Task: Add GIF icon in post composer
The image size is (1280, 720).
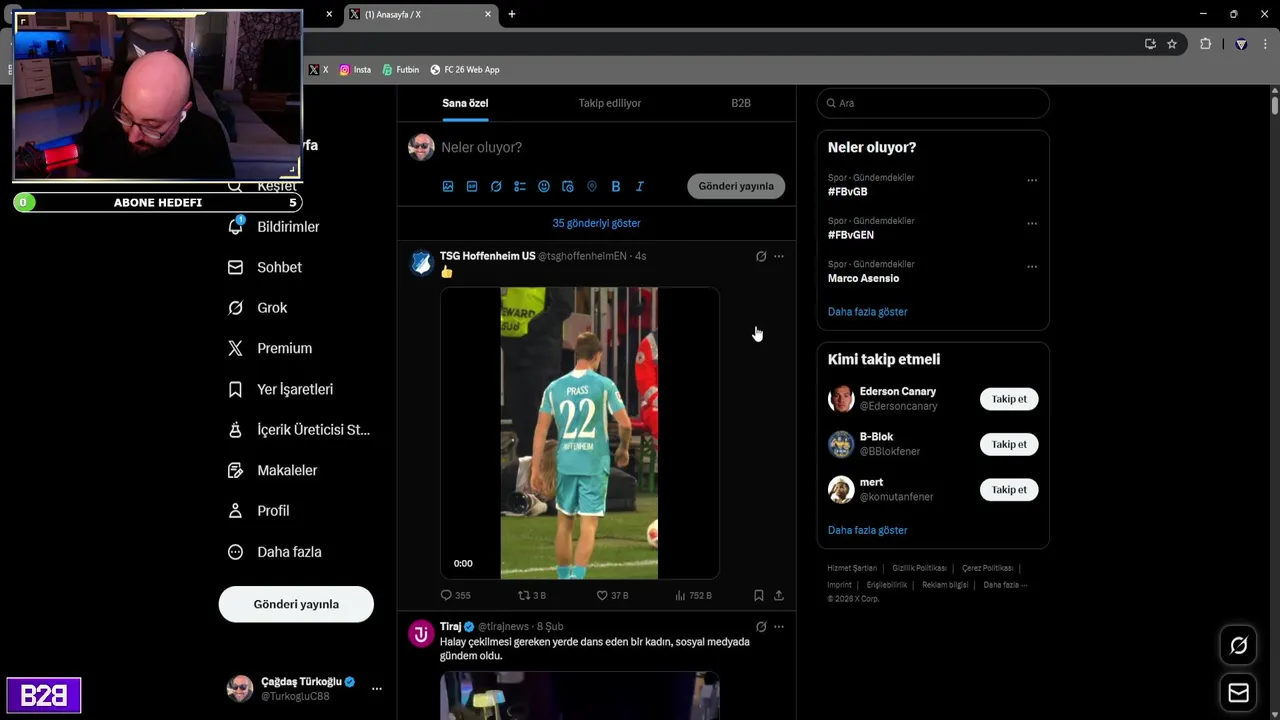Action: [x=472, y=186]
